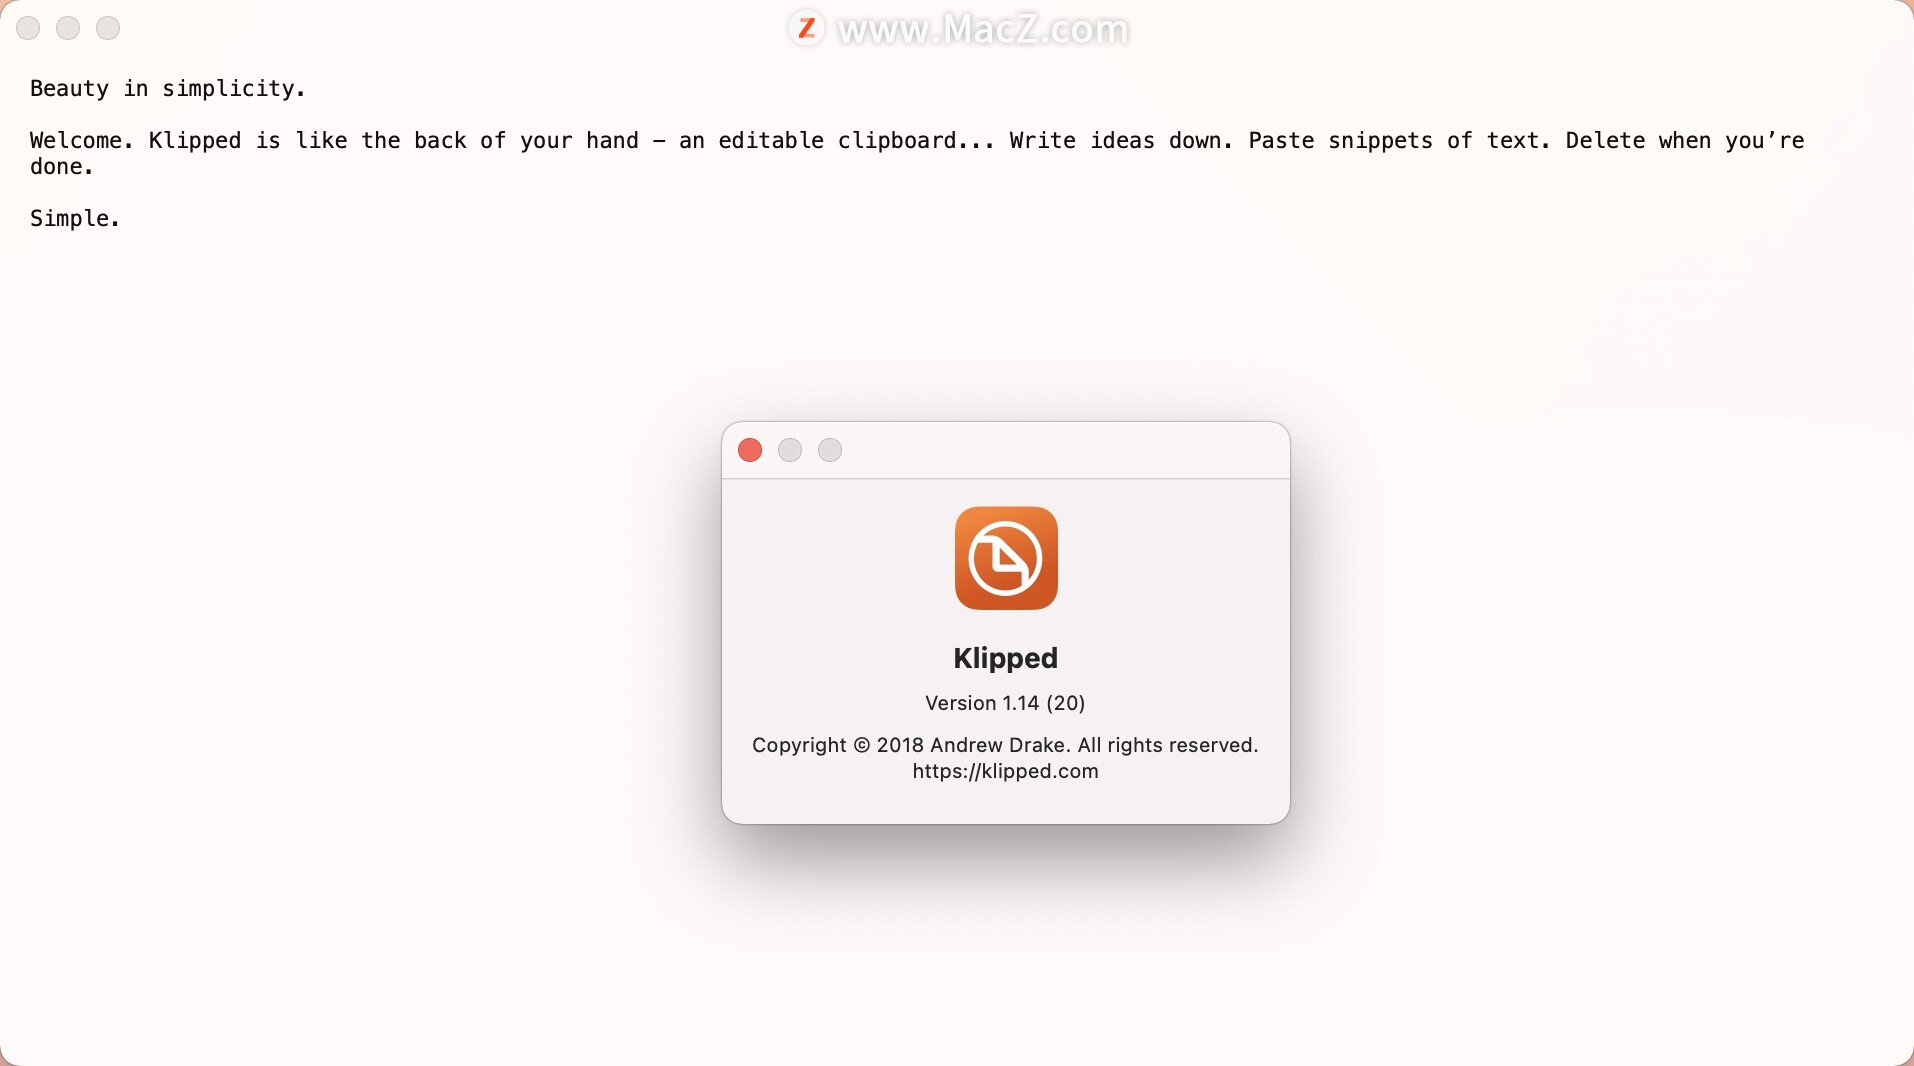Close the About Klipped window
The image size is (1914, 1066).
[750, 450]
